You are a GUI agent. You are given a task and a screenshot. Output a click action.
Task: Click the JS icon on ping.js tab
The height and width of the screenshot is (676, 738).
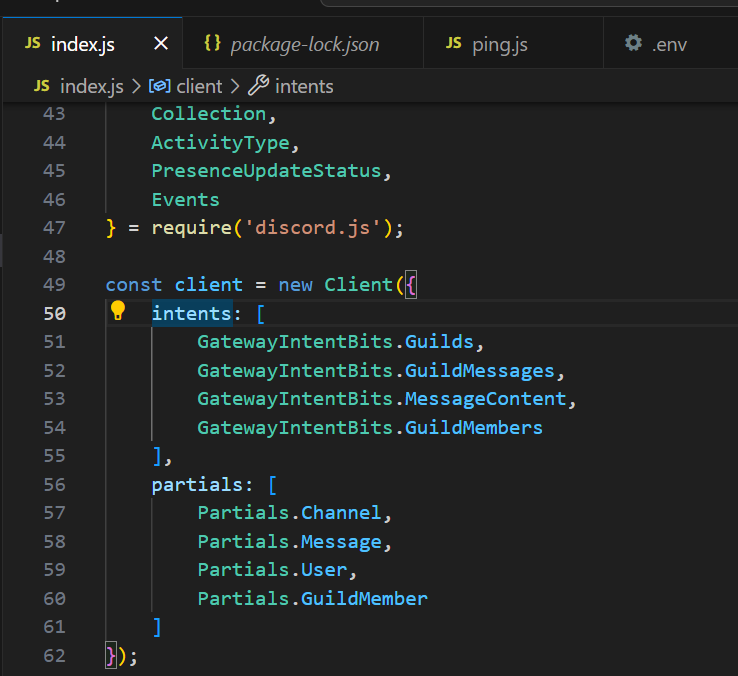pos(454,43)
